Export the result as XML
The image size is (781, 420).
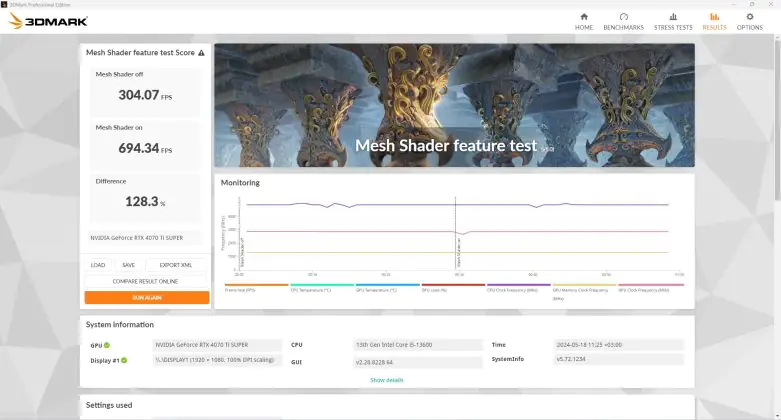175,265
